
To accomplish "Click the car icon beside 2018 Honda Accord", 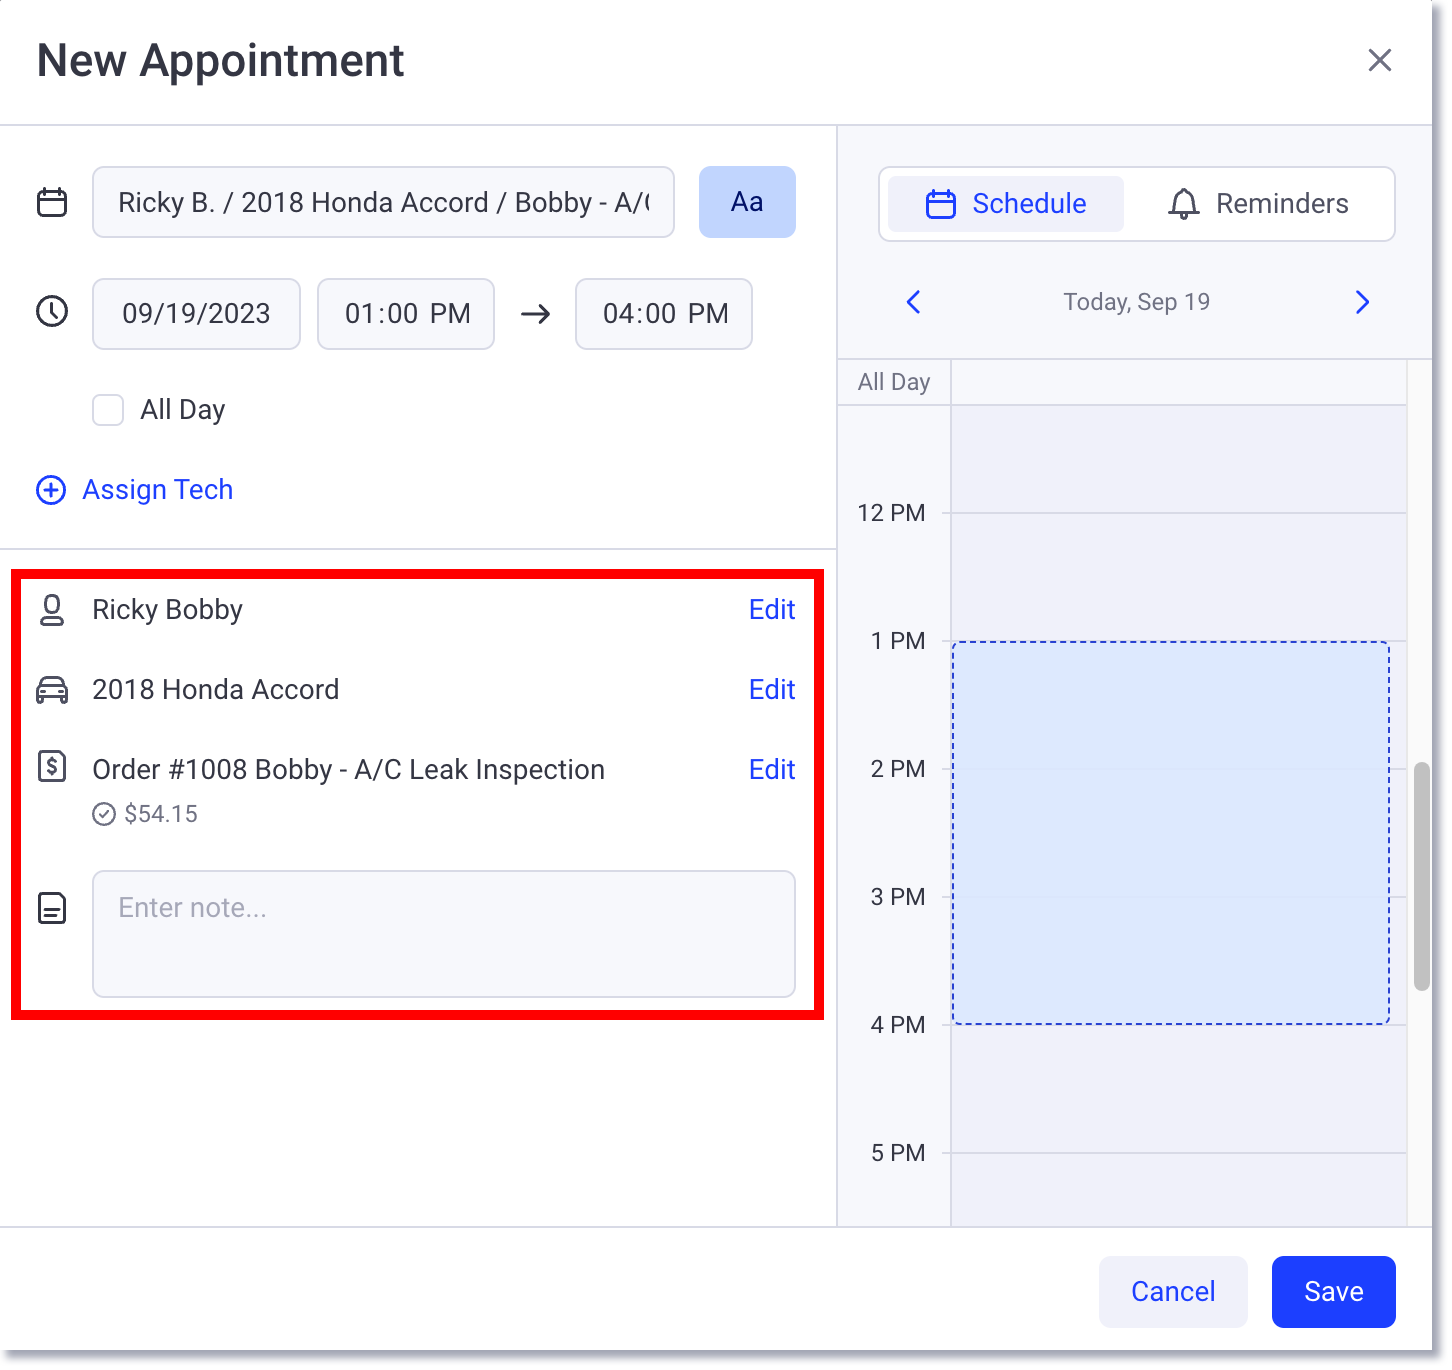I will [52, 689].
